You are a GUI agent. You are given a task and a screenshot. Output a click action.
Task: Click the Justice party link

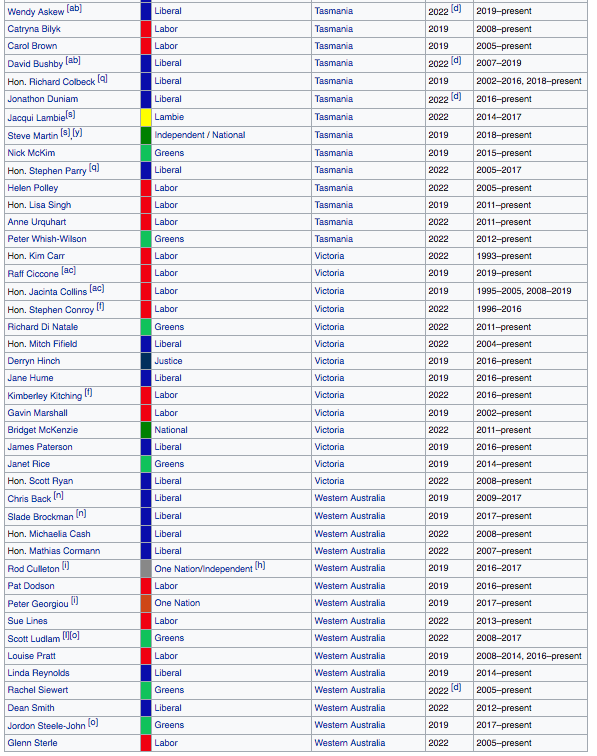tap(168, 361)
